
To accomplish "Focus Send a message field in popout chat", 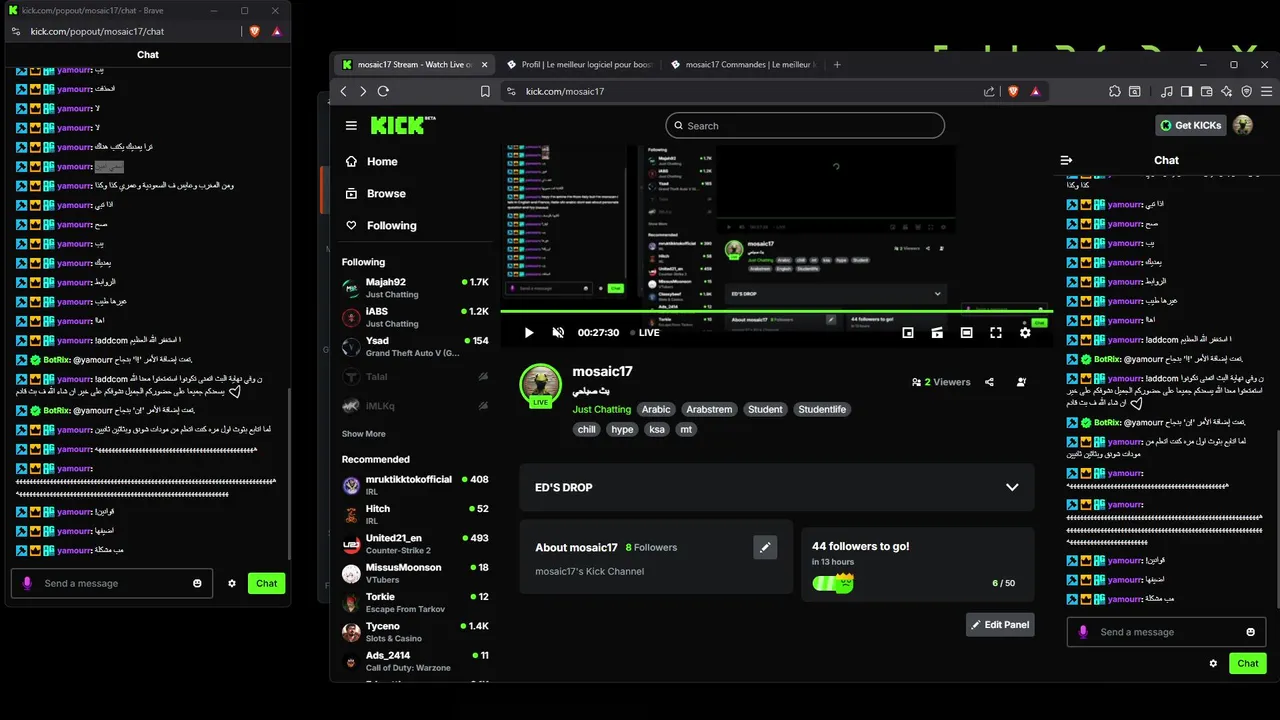I will (111, 583).
